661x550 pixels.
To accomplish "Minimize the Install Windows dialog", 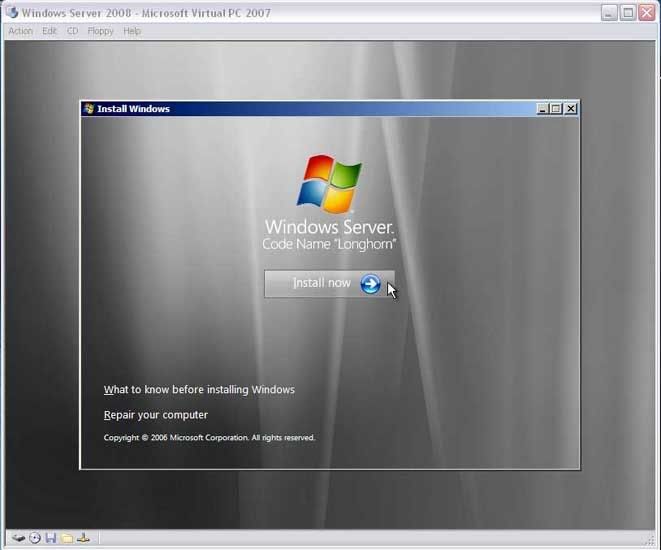I will pos(543,109).
